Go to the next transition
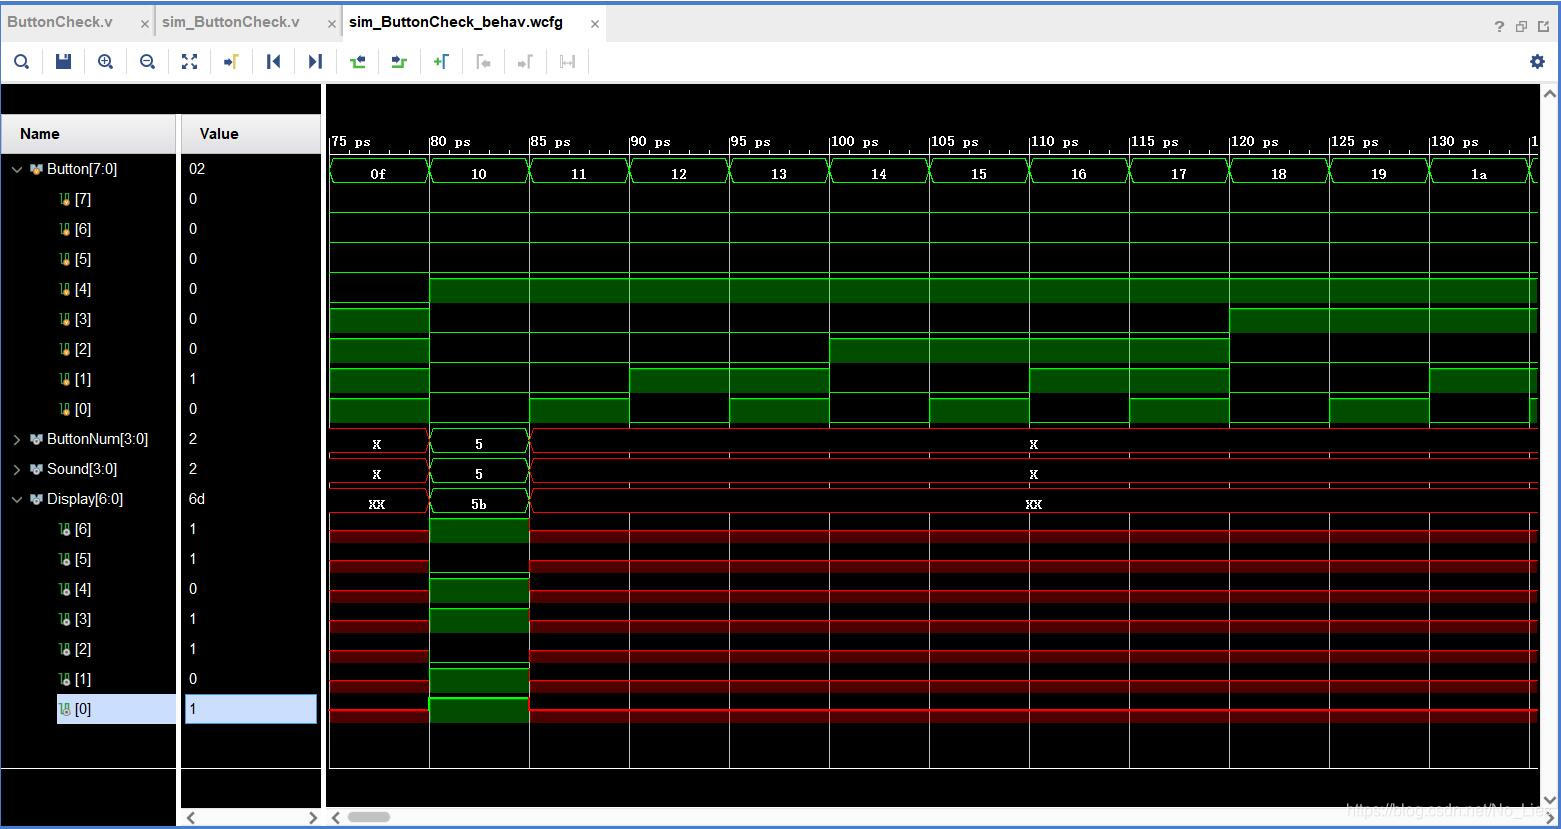This screenshot has height=829, width=1561. [399, 62]
